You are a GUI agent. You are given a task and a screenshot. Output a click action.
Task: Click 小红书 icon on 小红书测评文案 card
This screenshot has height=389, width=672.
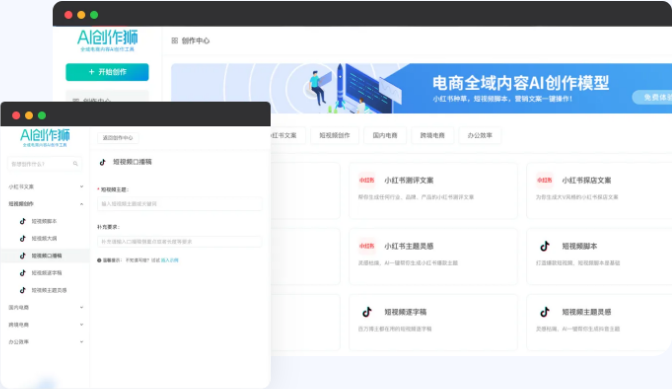tap(367, 180)
